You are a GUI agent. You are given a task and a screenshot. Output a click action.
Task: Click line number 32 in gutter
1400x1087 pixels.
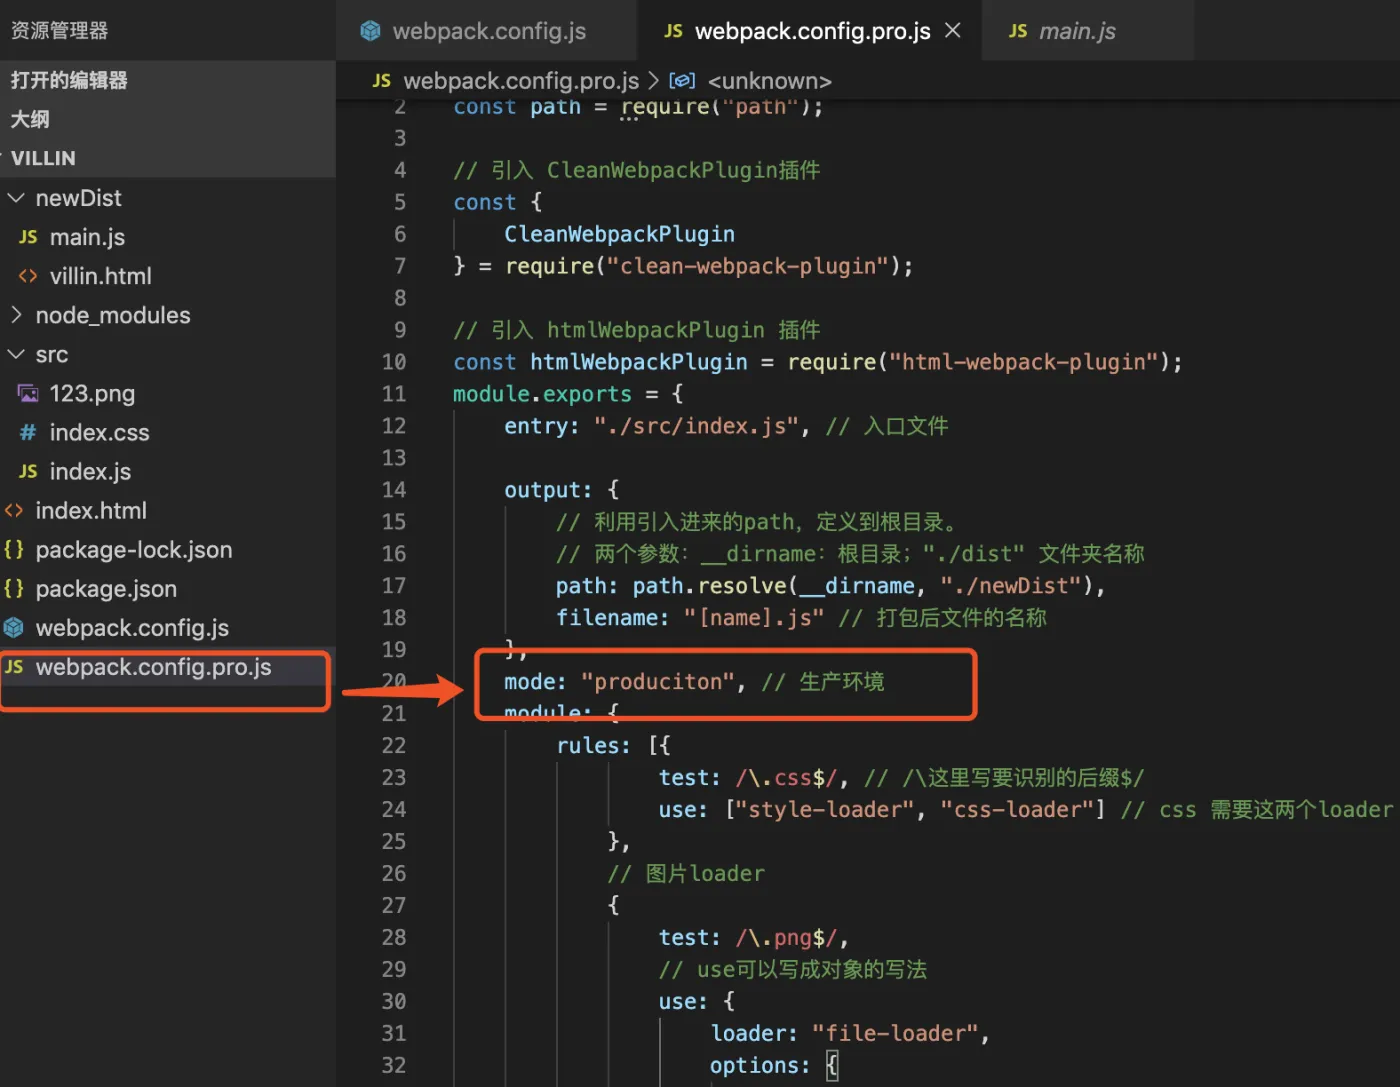coord(394,1066)
